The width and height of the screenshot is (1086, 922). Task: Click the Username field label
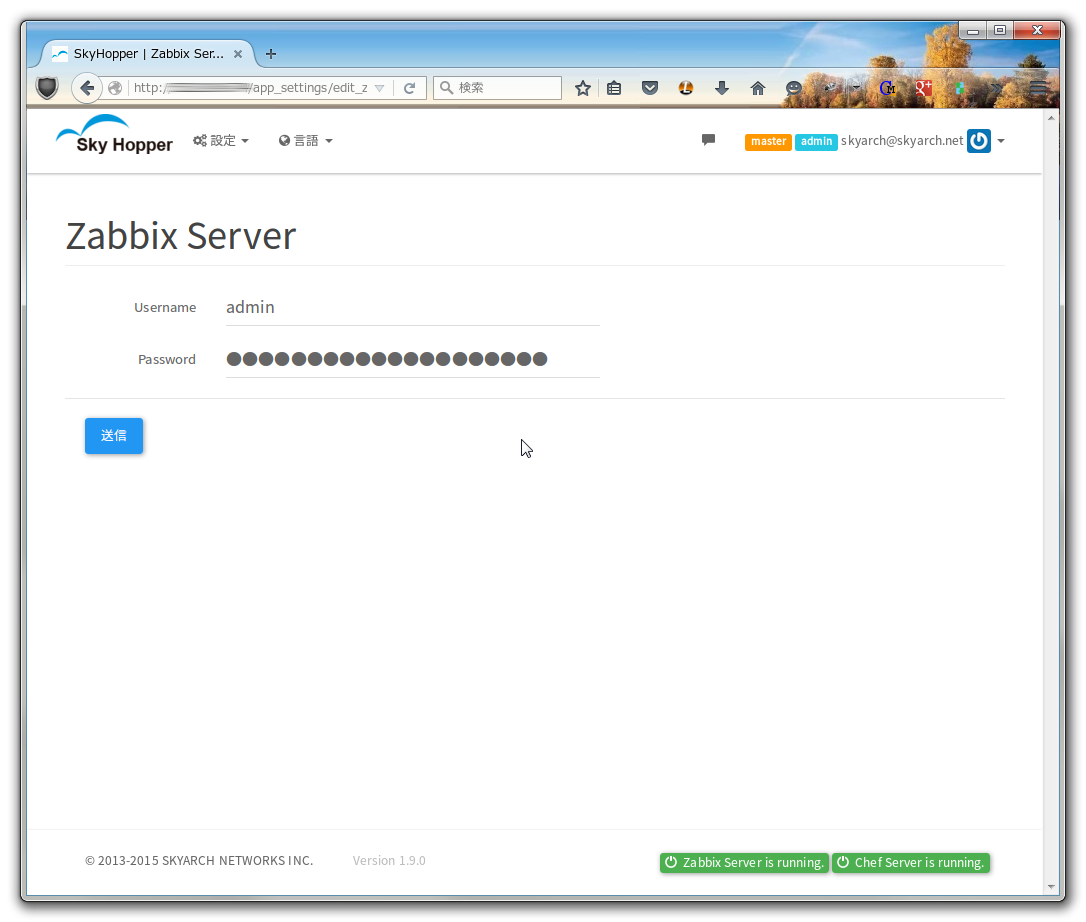coord(165,308)
